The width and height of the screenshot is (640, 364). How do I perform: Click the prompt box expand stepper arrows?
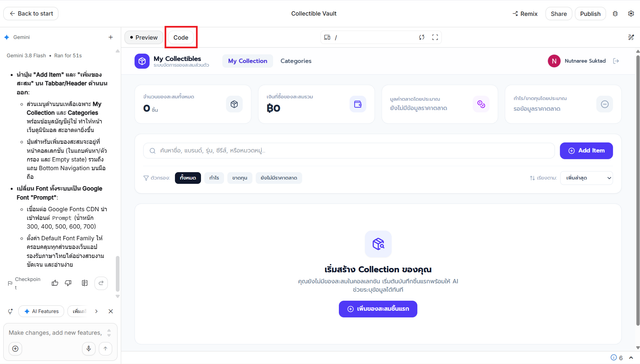[109, 333]
